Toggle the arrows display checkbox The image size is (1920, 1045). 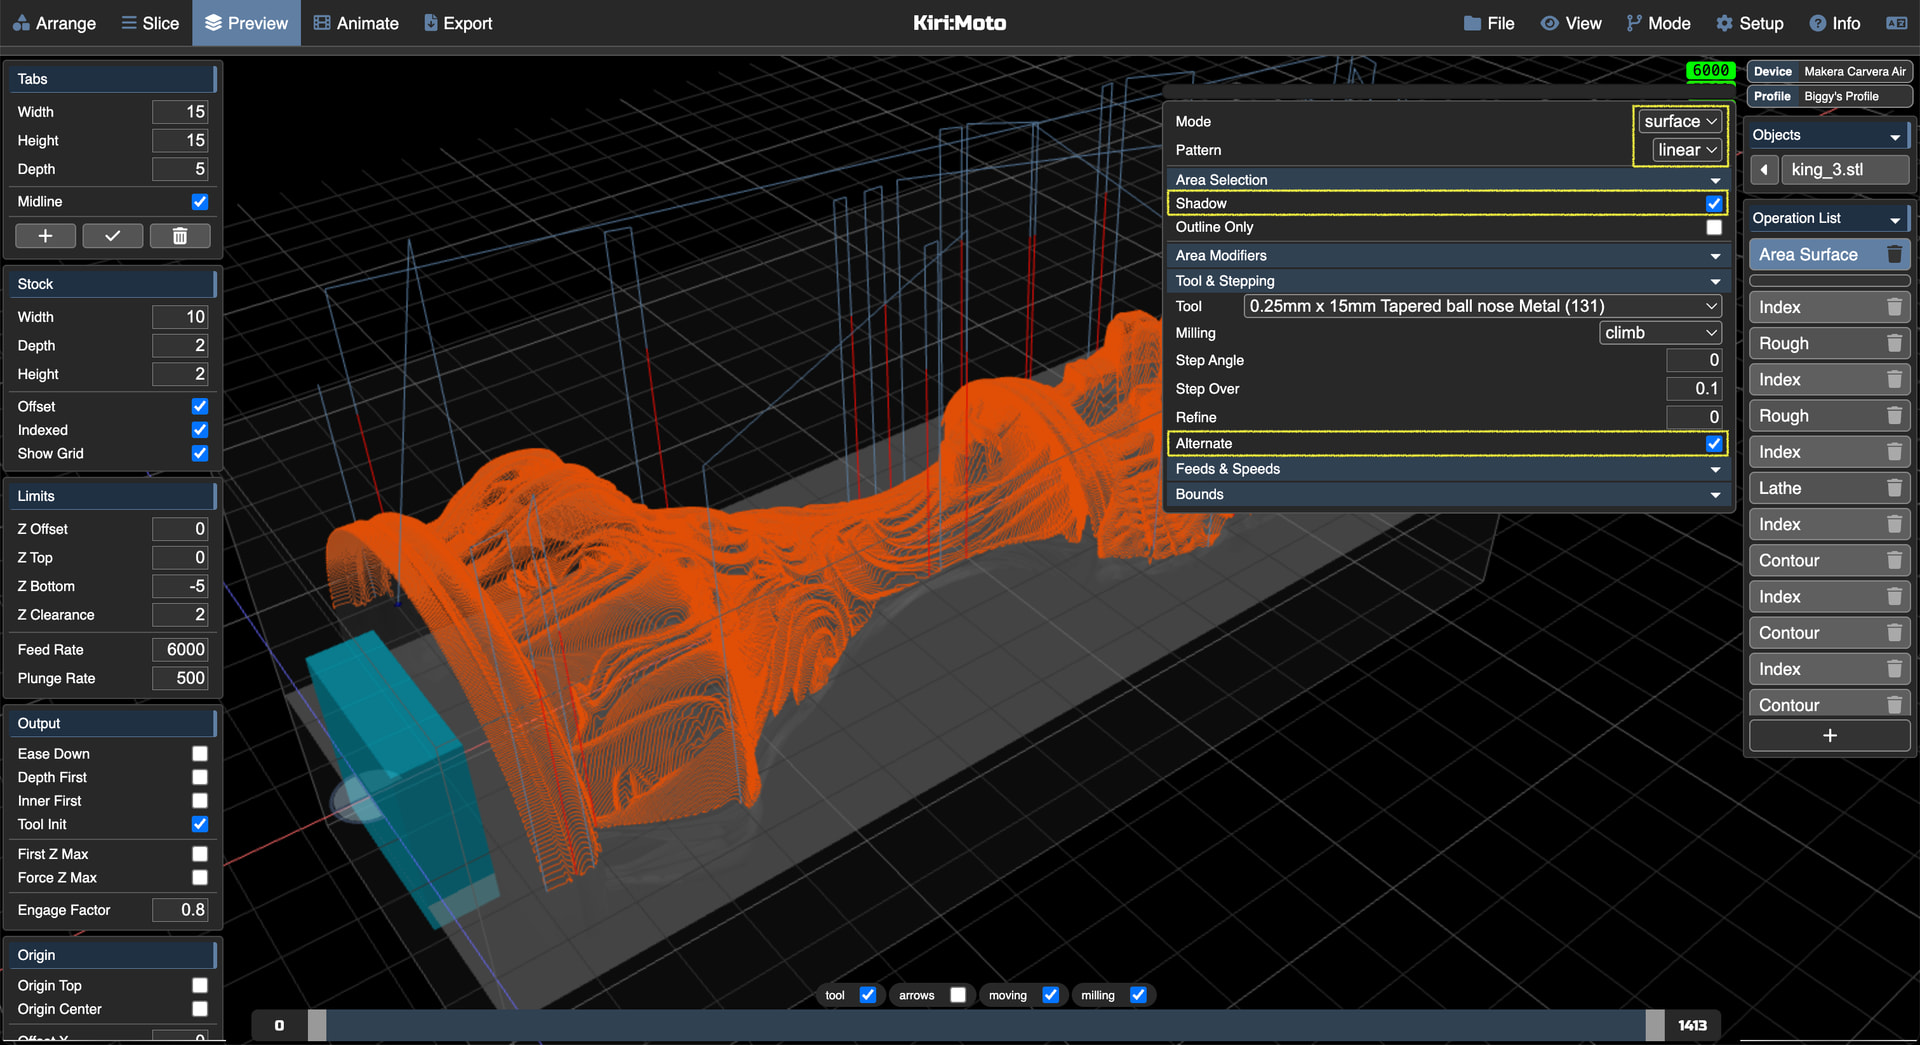tap(958, 995)
